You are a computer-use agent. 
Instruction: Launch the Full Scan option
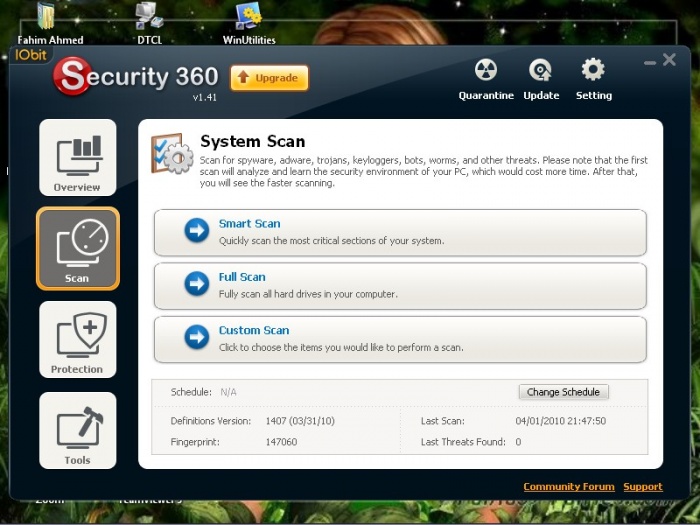400,286
